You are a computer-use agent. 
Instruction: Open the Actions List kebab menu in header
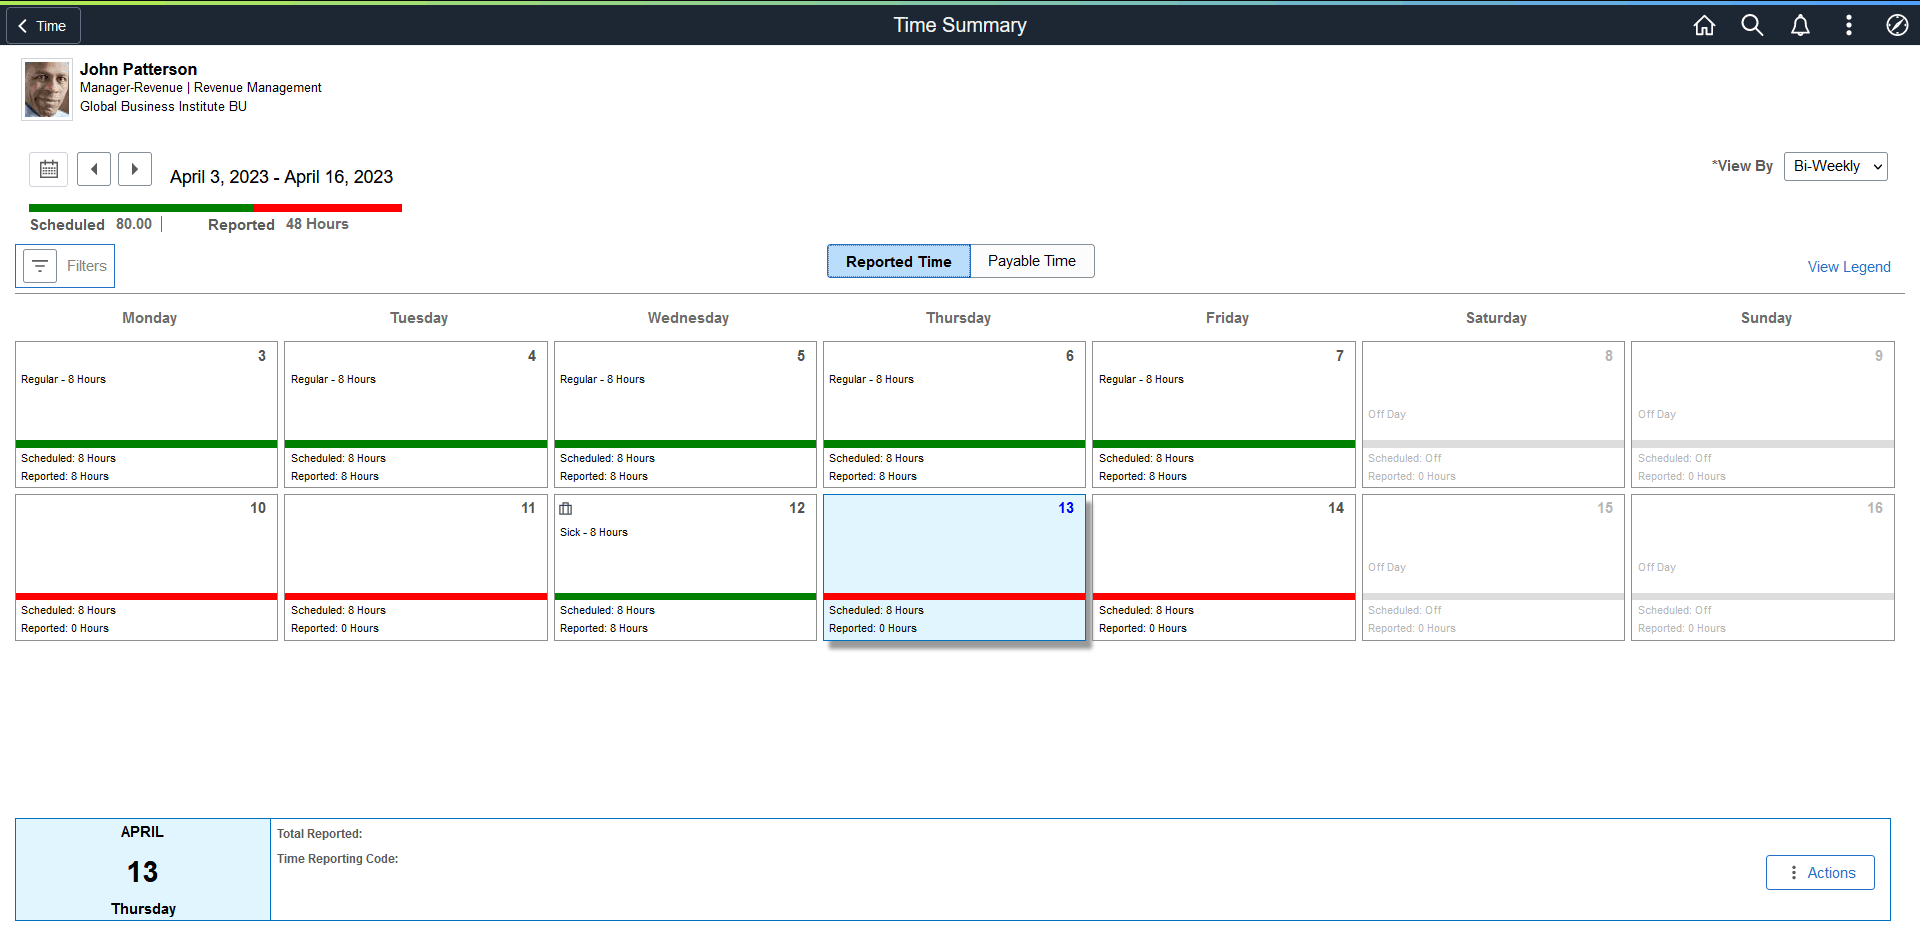coord(1849,25)
